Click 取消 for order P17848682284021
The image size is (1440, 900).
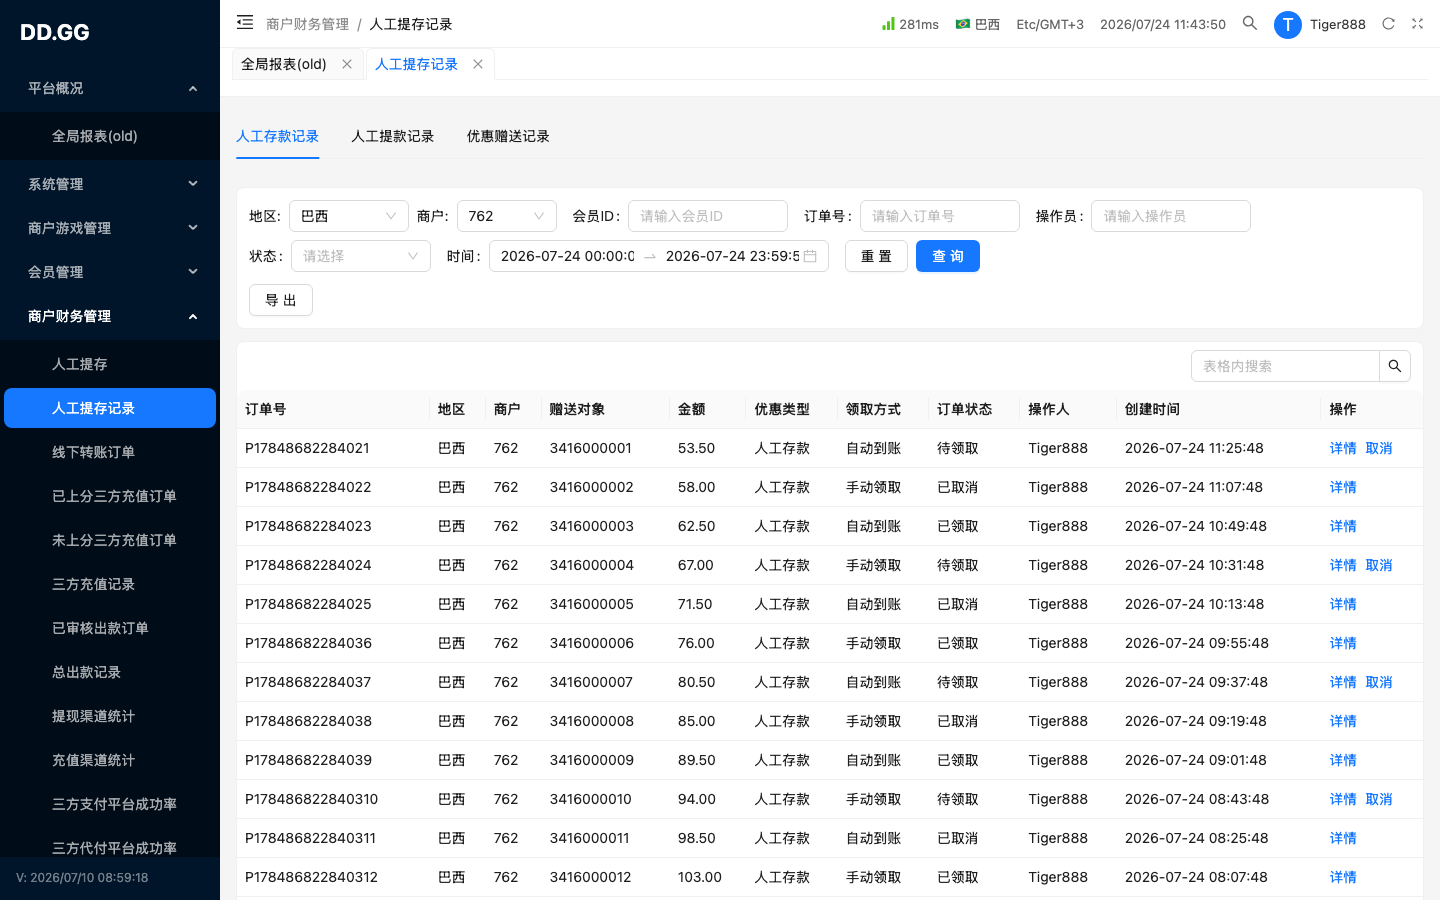point(1379,448)
